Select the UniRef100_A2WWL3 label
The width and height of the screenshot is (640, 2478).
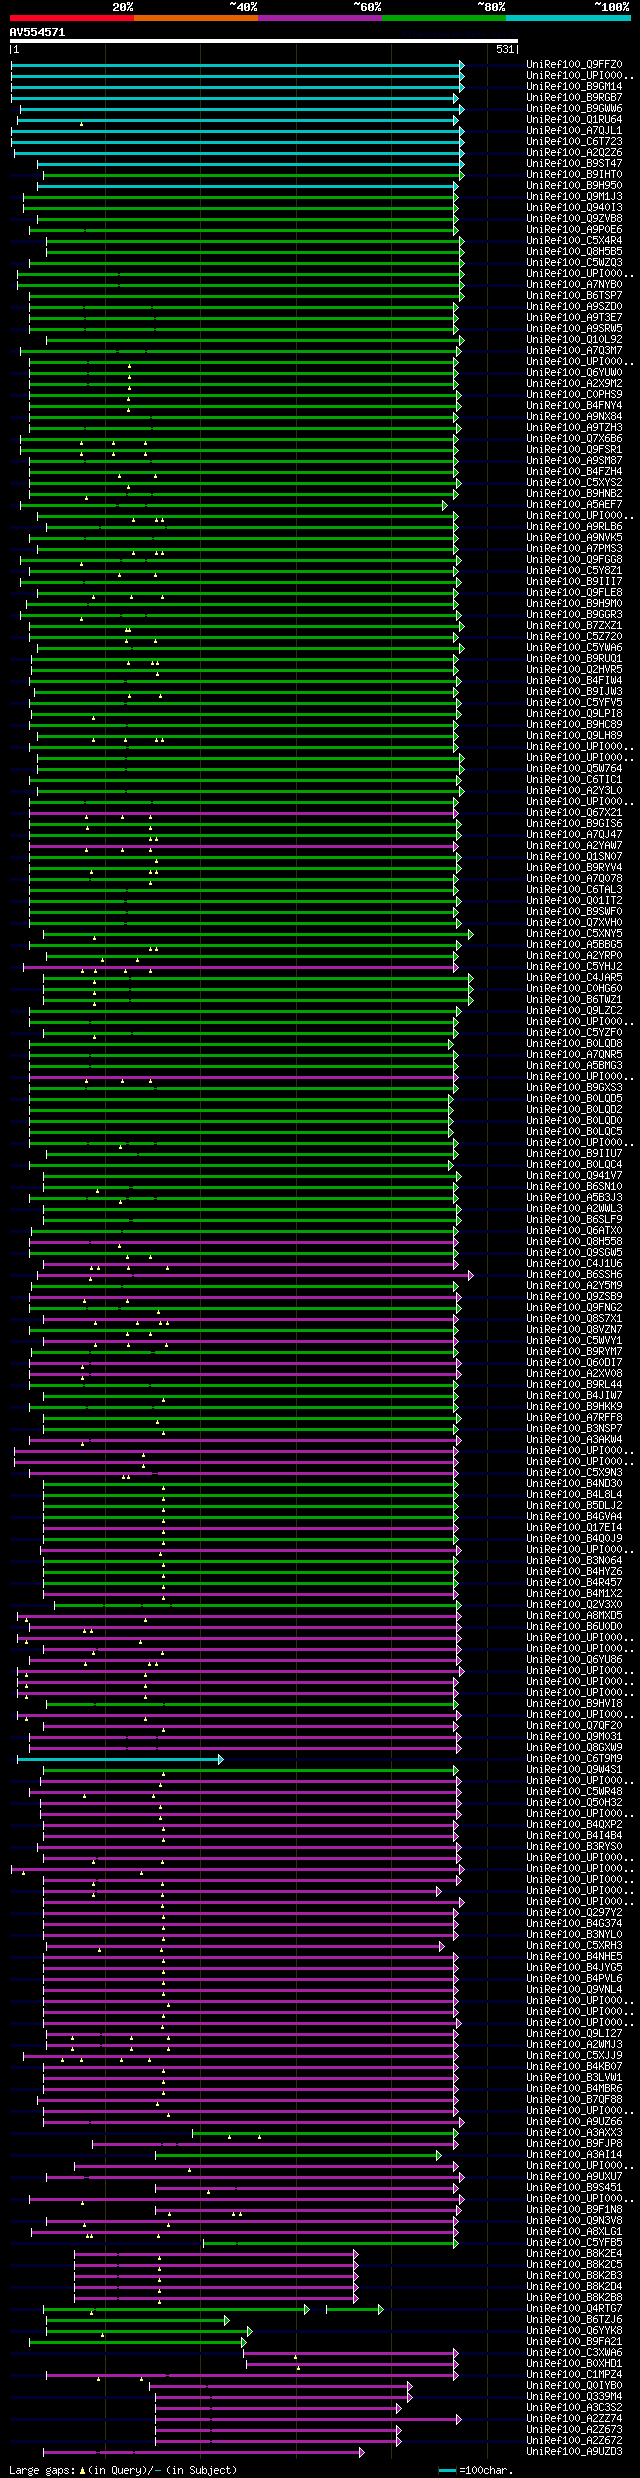pyautogui.click(x=574, y=1209)
